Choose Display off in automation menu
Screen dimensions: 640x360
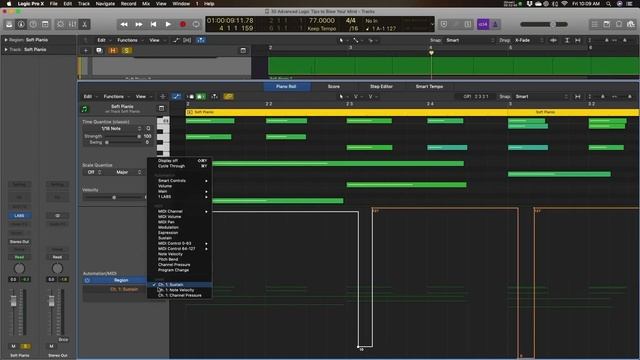click(180, 161)
